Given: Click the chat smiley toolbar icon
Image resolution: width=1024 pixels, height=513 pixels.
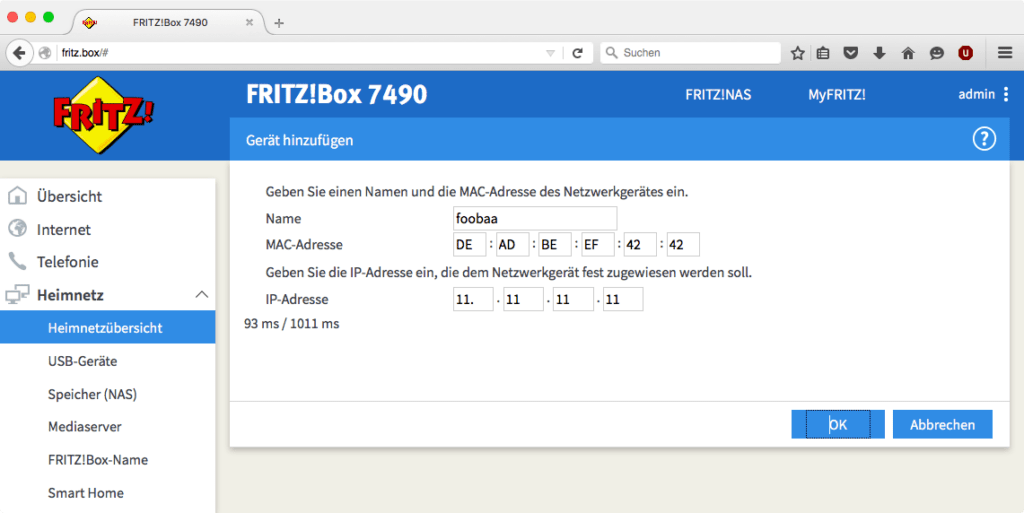Looking at the screenshot, I should [x=936, y=53].
